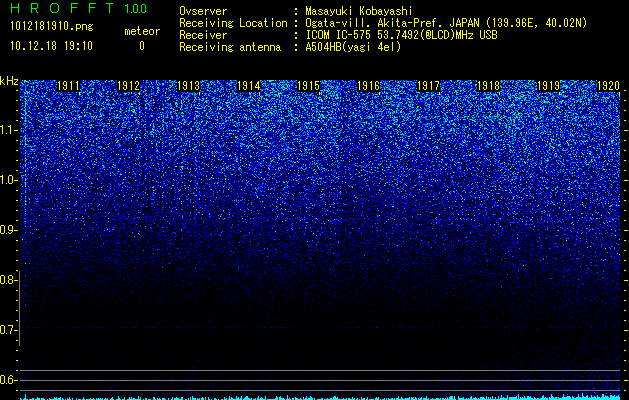The height and width of the screenshot is (400, 629).
Task: Click the 1911 time marker
Action: coord(69,86)
